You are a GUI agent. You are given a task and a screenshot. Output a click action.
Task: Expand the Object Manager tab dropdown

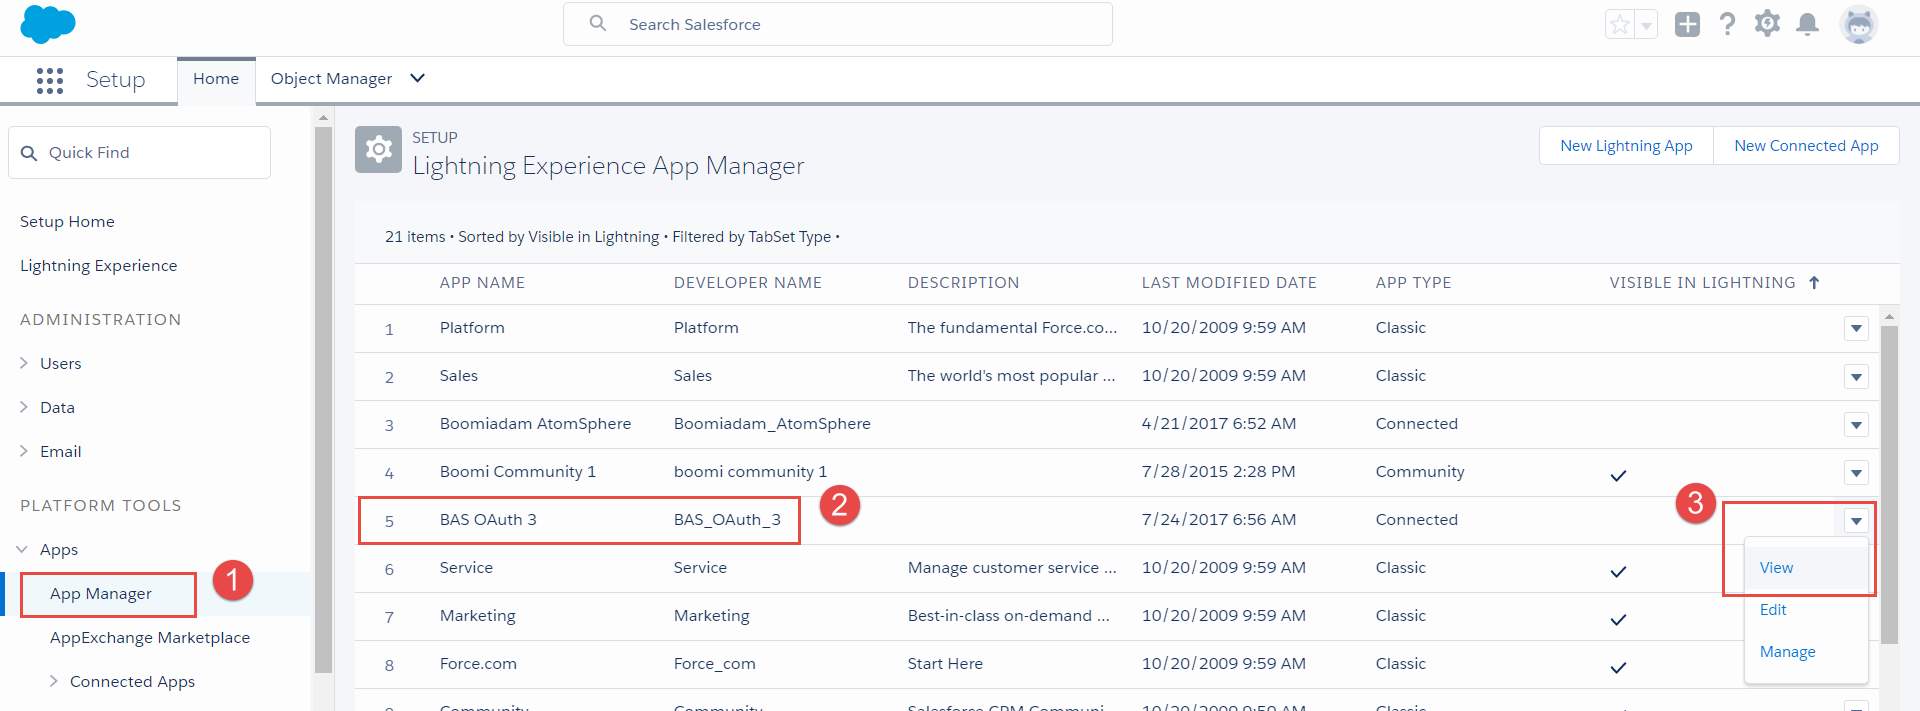[x=418, y=78]
